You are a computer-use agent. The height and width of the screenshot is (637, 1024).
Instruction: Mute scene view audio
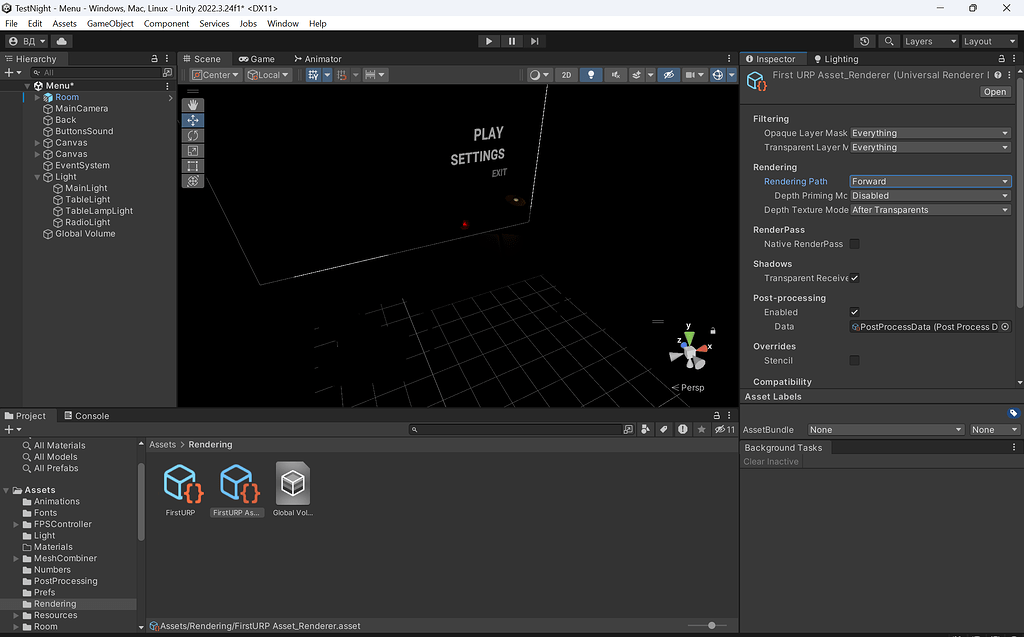click(616, 74)
